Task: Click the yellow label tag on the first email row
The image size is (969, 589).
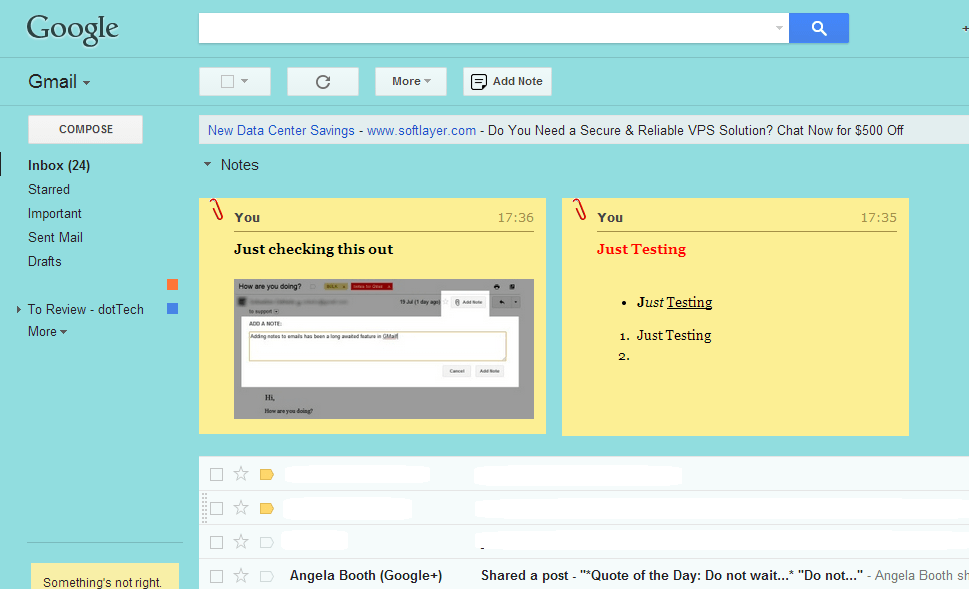Action: pos(265,474)
